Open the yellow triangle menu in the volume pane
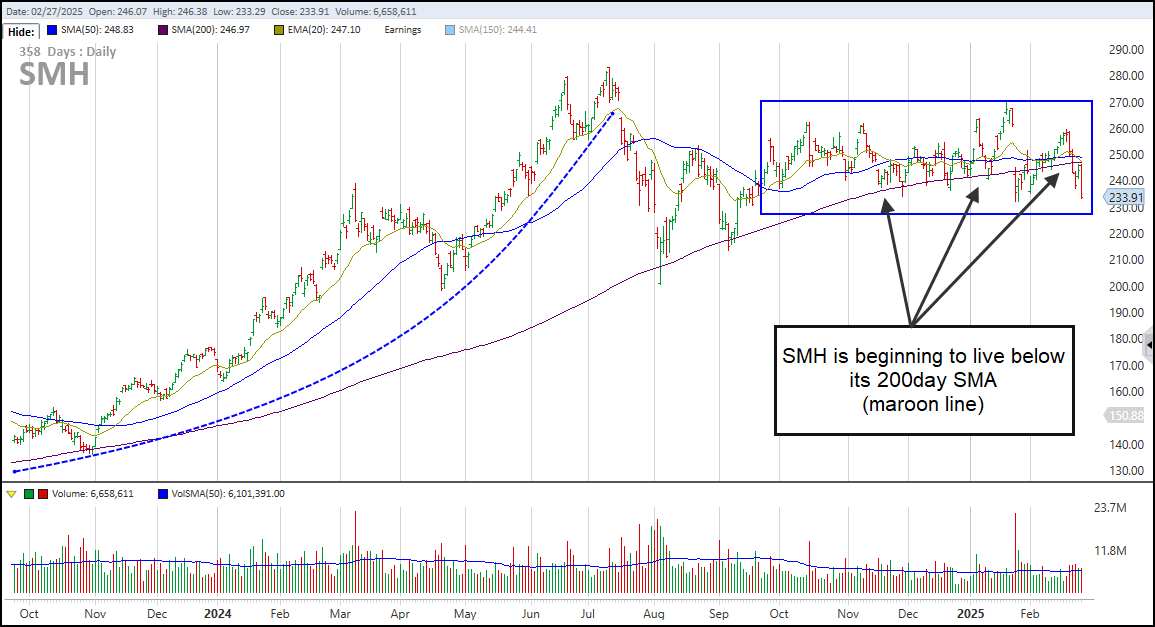The image size is (1155, 627). click(11, 494)
